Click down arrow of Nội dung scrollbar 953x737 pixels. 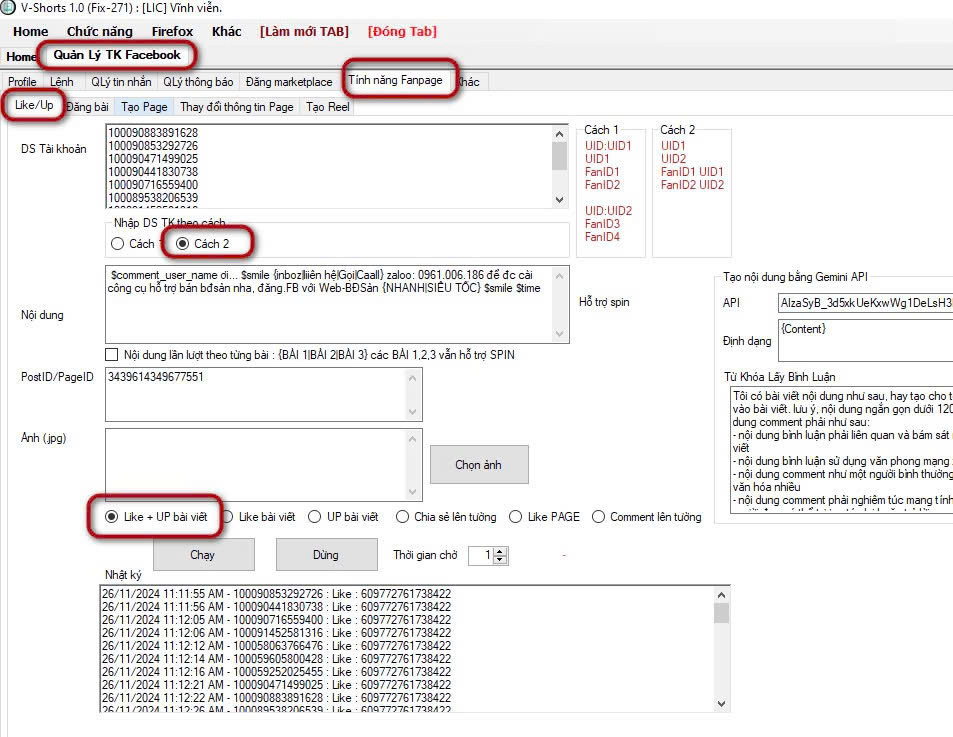tap(559, 334)
